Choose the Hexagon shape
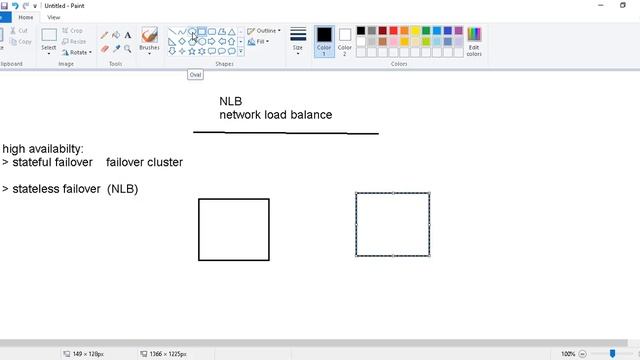This screenshot has width=640, height=360. tap(202, 42)
